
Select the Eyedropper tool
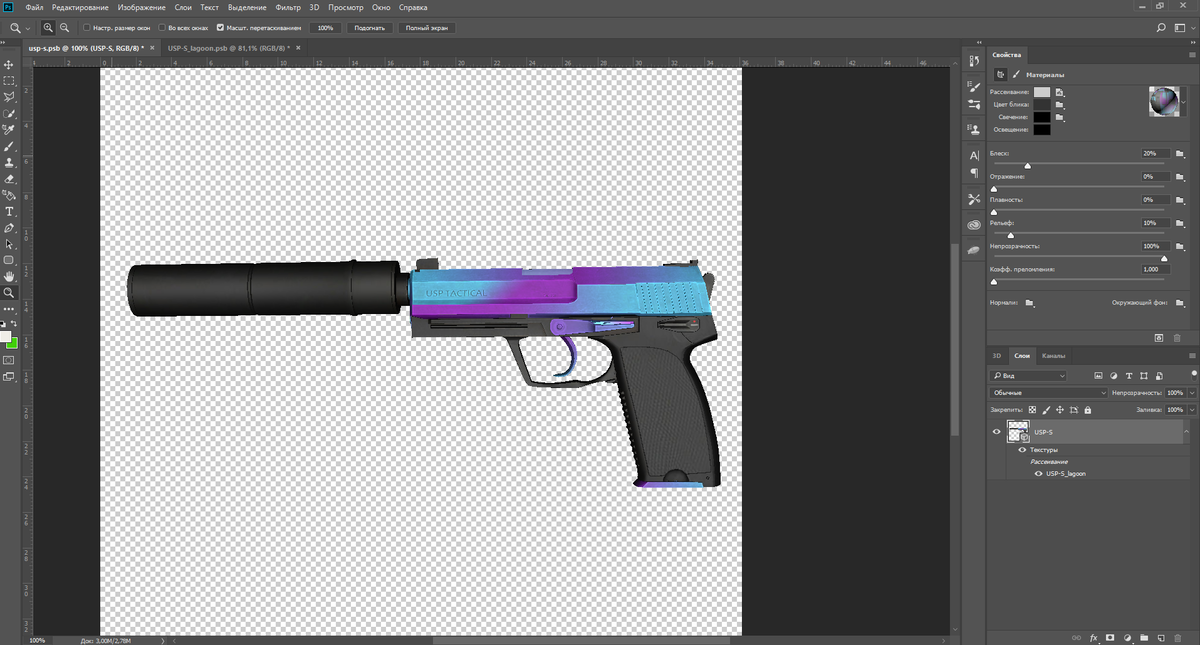[x=9, y=129]
